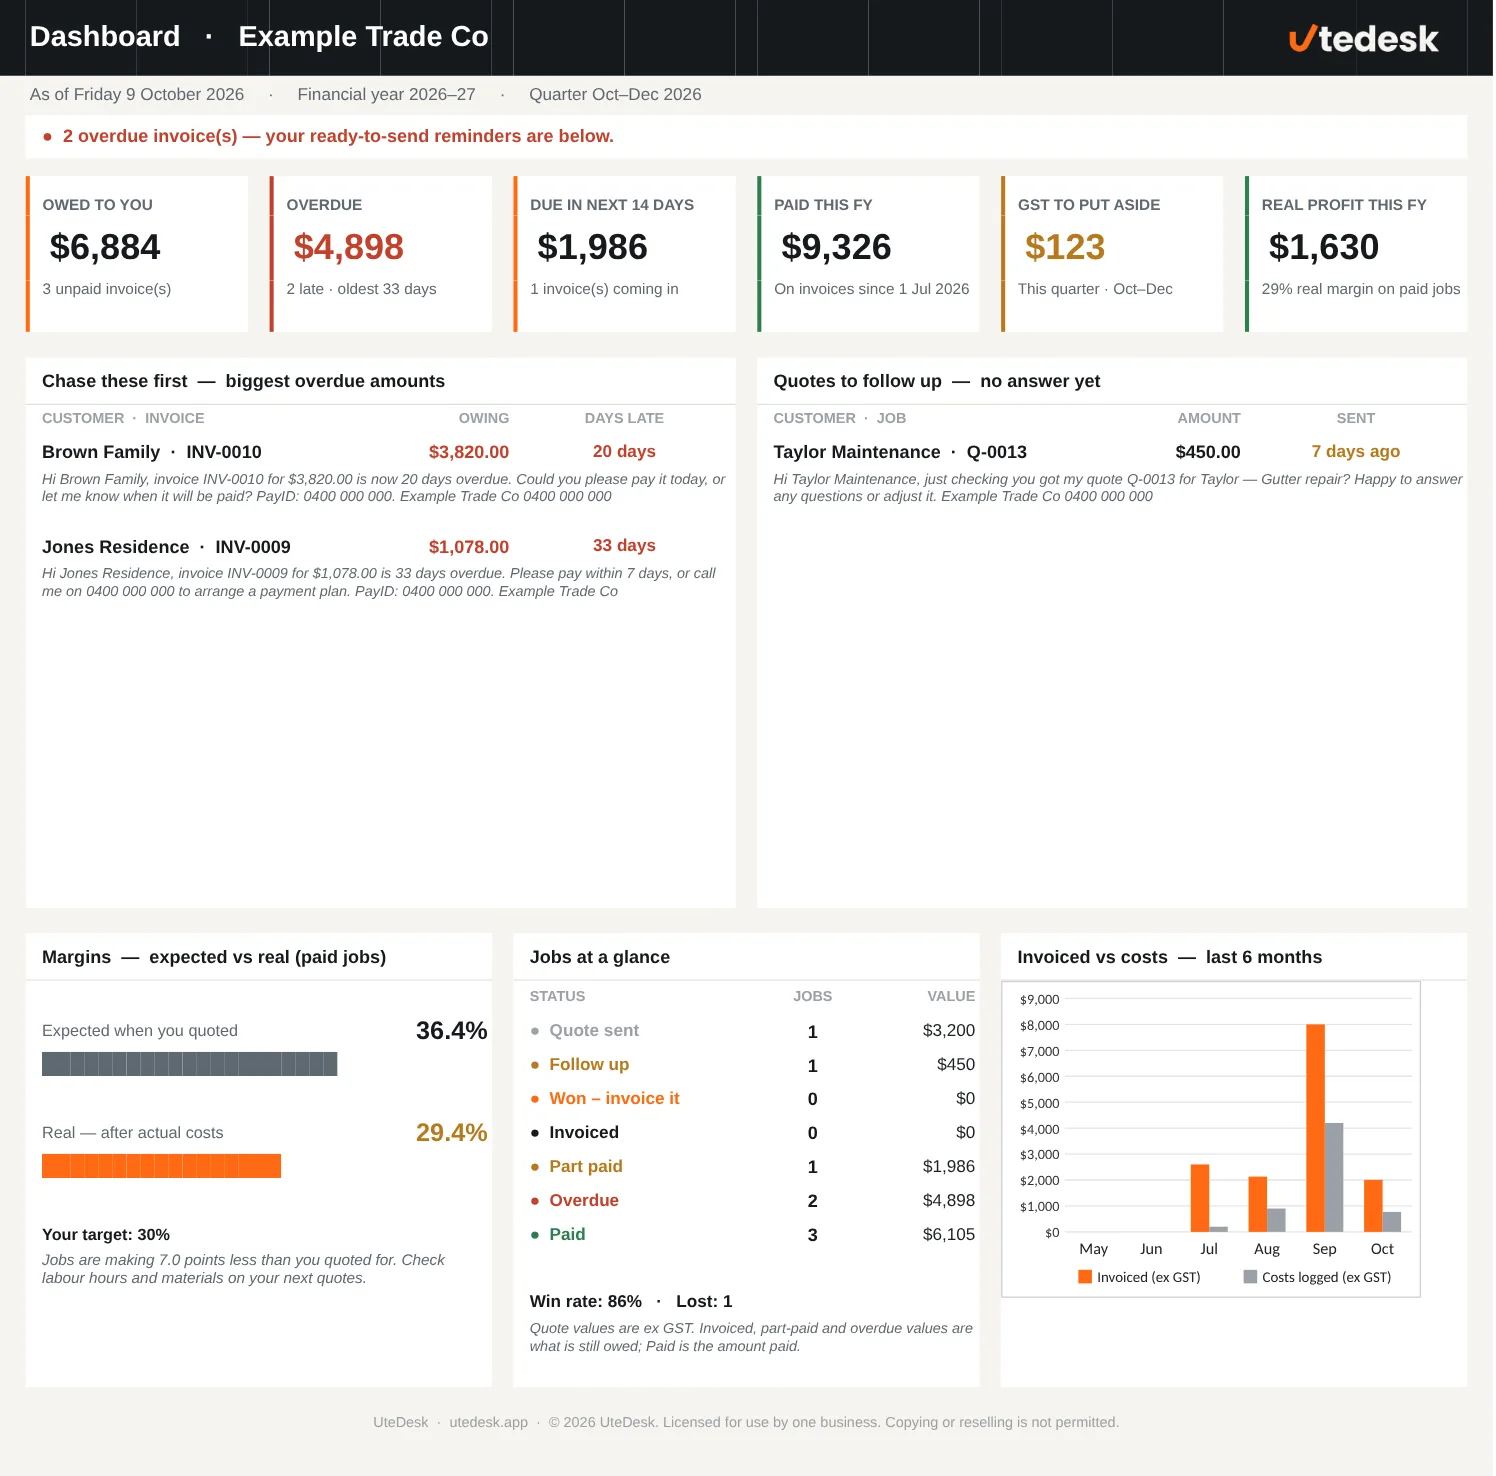This screenshot has width=1496, height=1476.
Task: Click the Won – invoice it status
Action: pyautogui.click(x=614, y=1099)
